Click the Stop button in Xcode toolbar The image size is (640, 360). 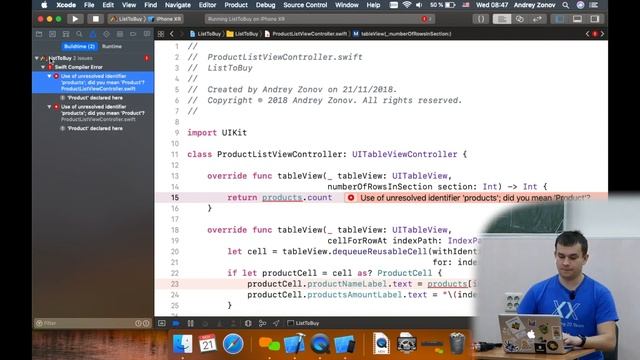pyautogui.click(x=95, y=19)
